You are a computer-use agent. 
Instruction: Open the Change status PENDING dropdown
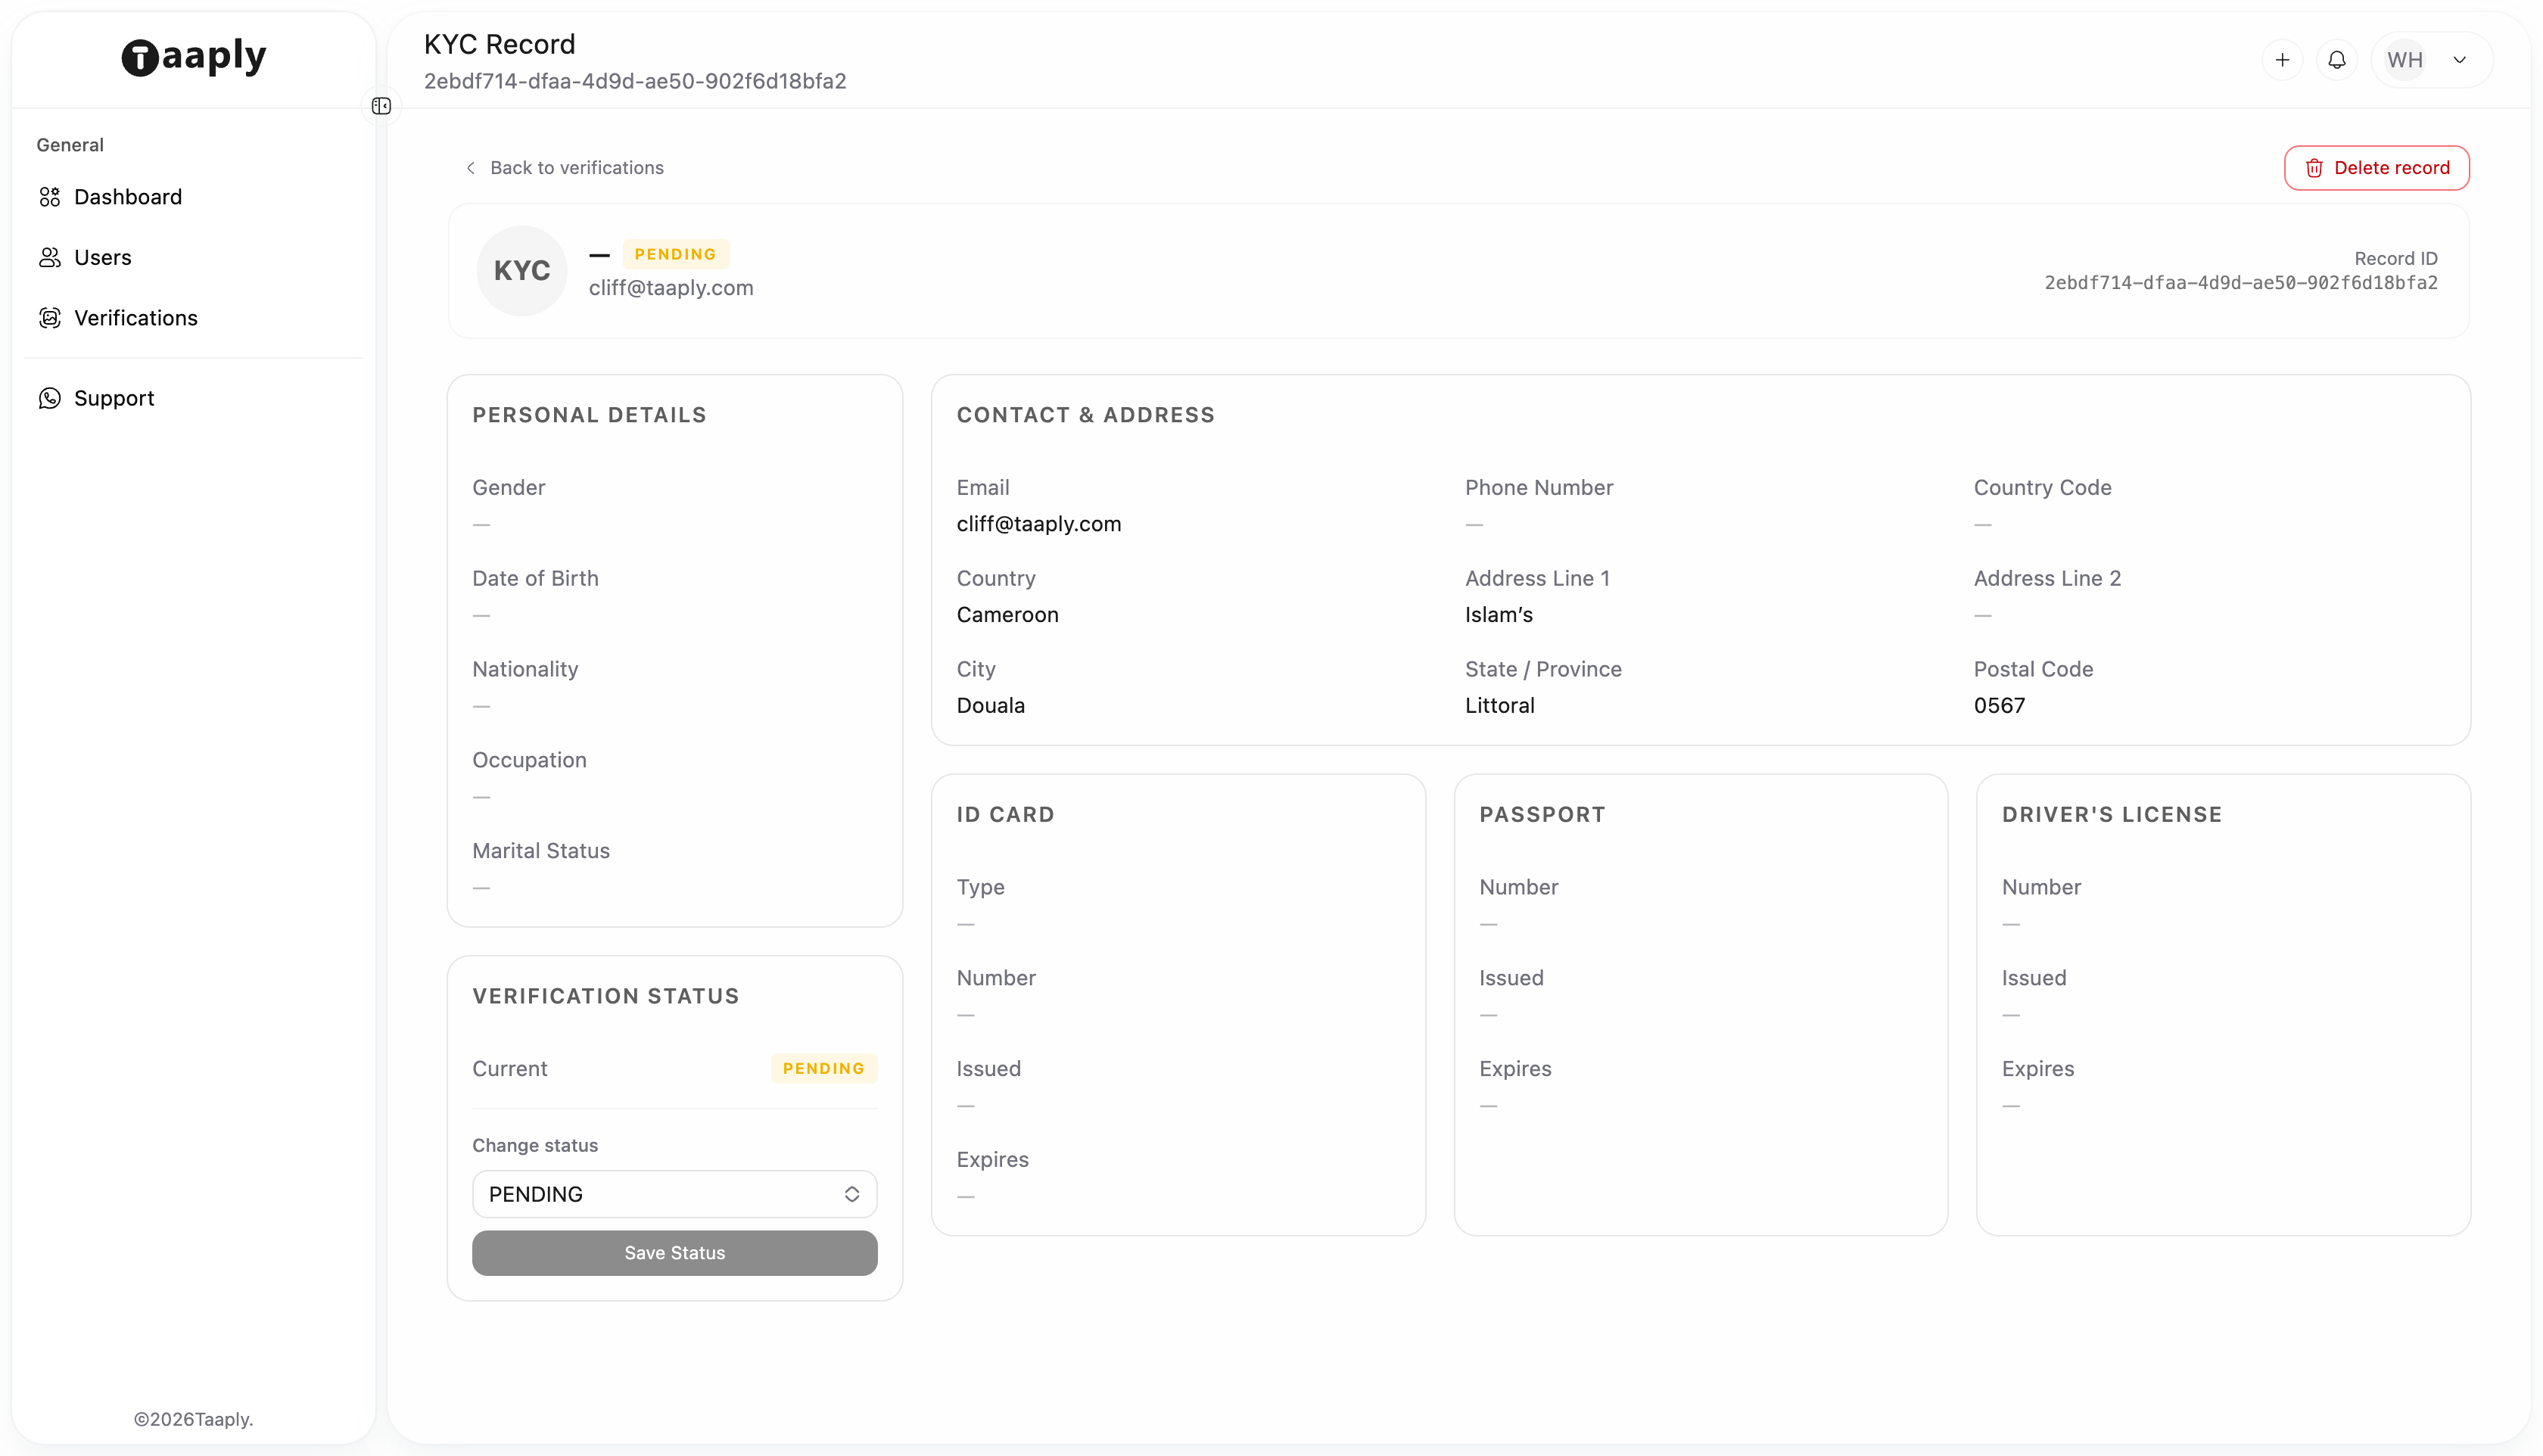(x=674, y=1193)
